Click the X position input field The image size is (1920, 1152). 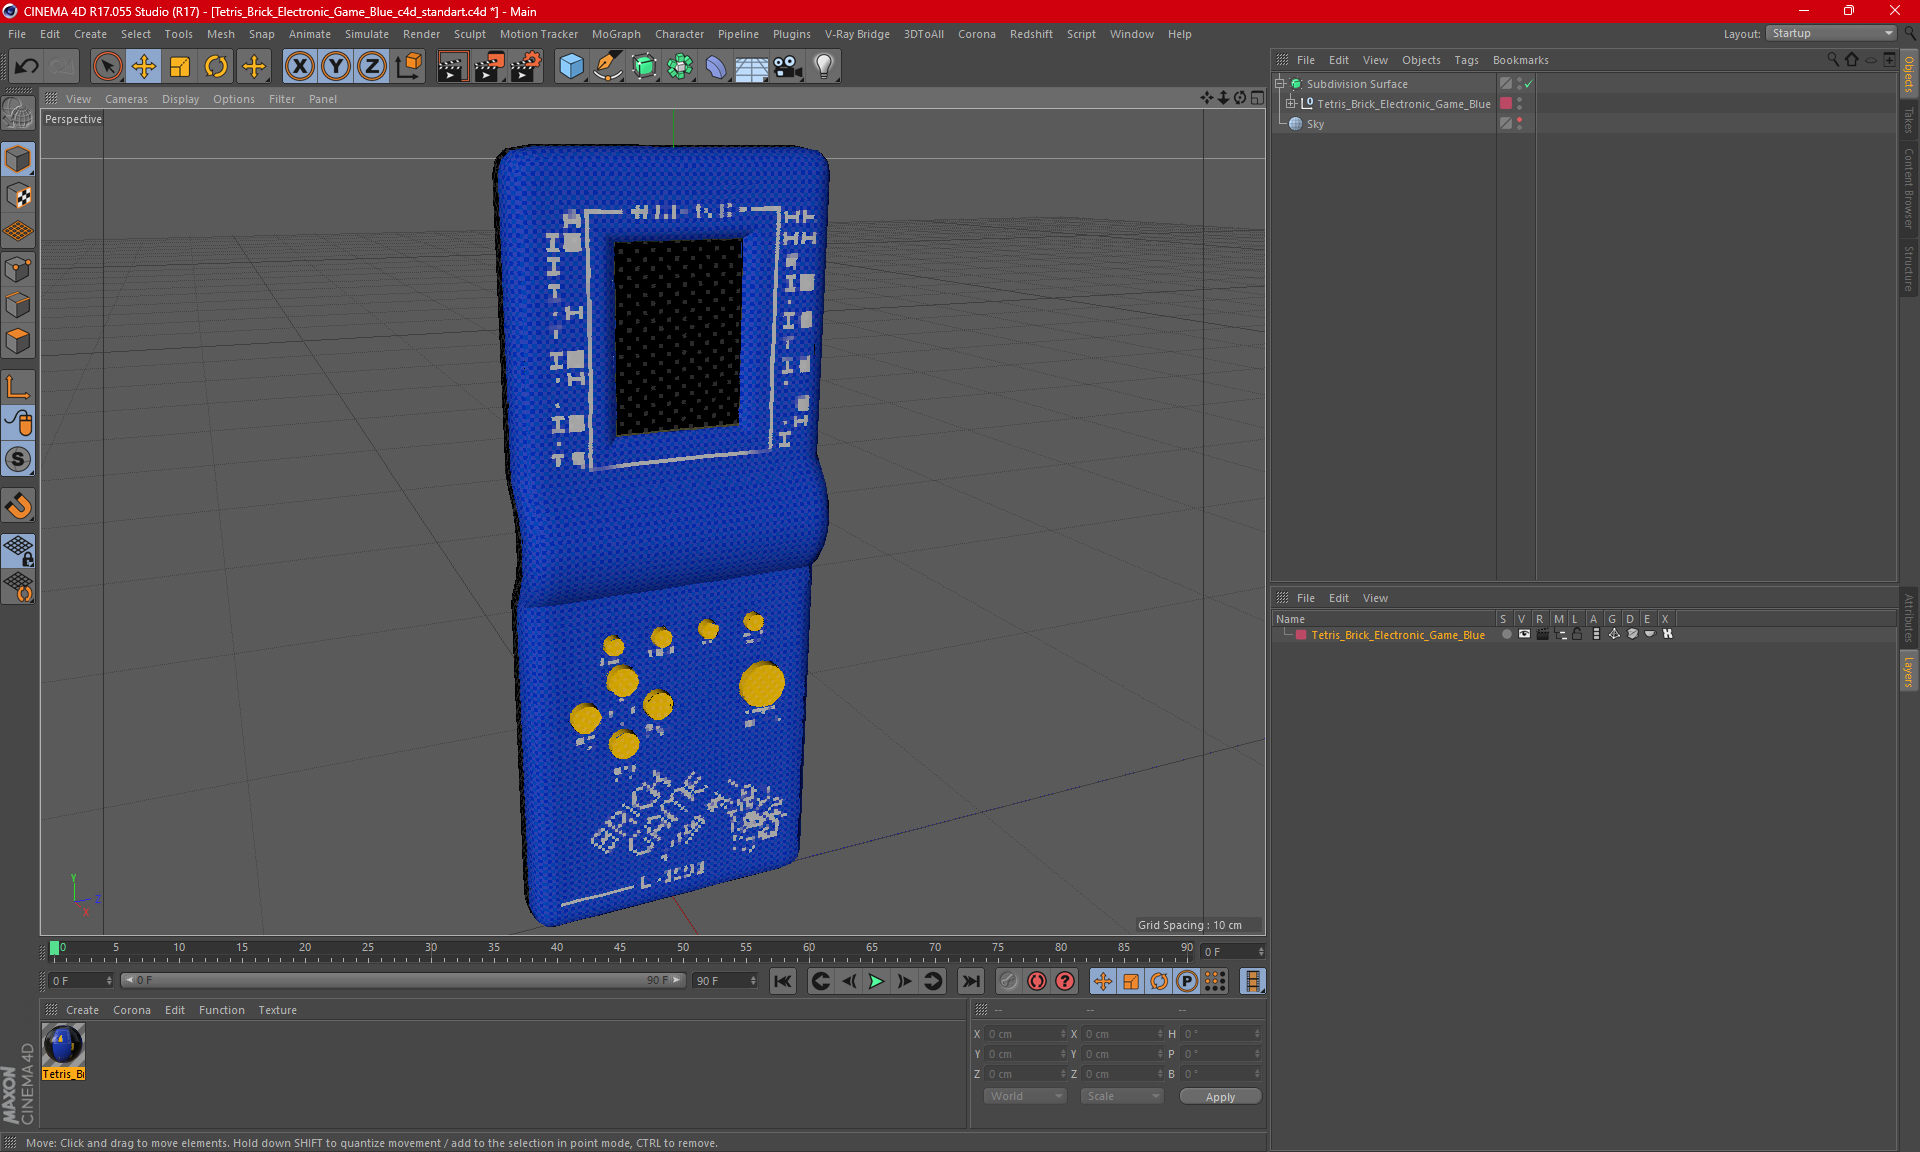coord(1026,1034)
